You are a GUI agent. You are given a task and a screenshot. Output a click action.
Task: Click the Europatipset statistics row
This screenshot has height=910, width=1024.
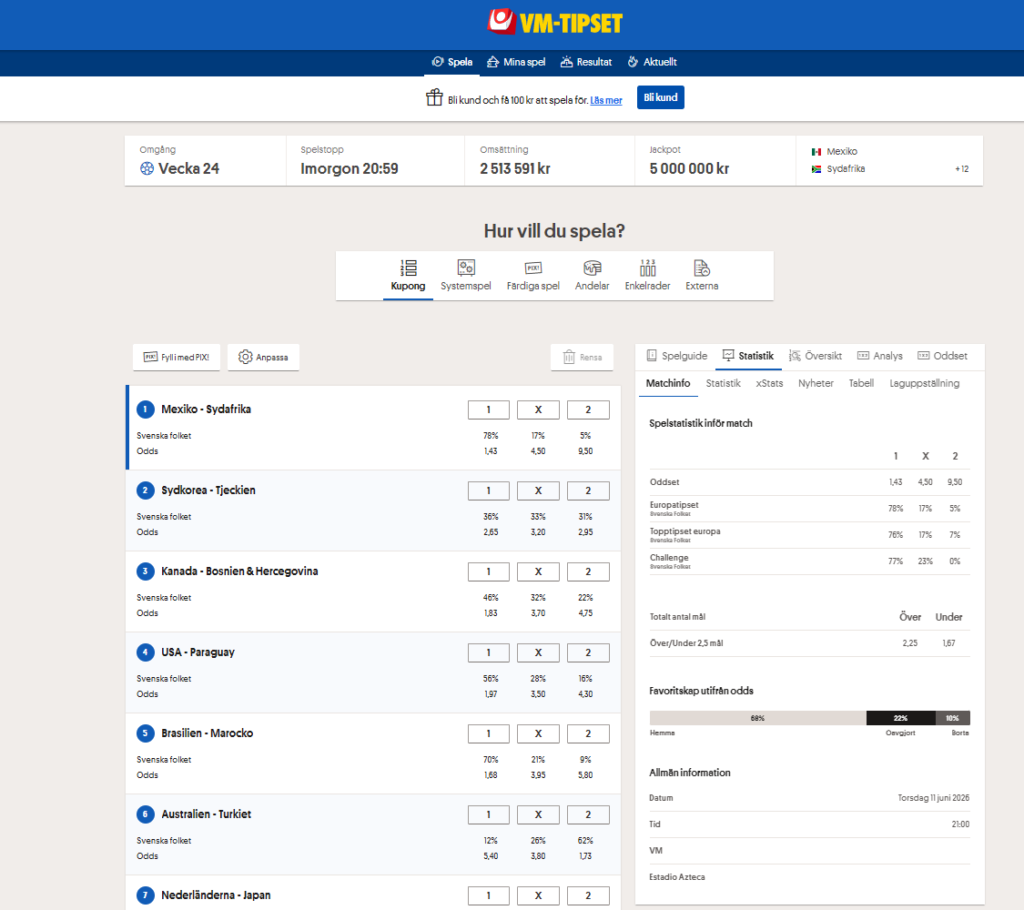809,508
